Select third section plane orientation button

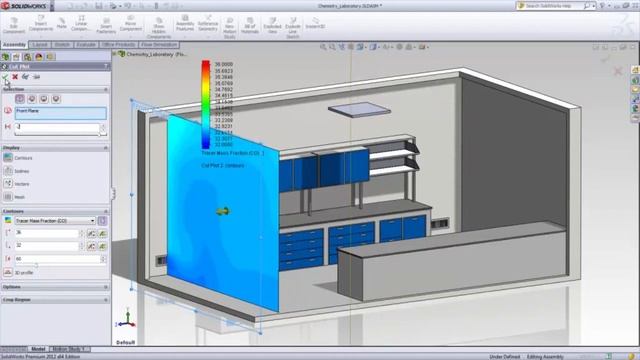[x=44, y=99]
